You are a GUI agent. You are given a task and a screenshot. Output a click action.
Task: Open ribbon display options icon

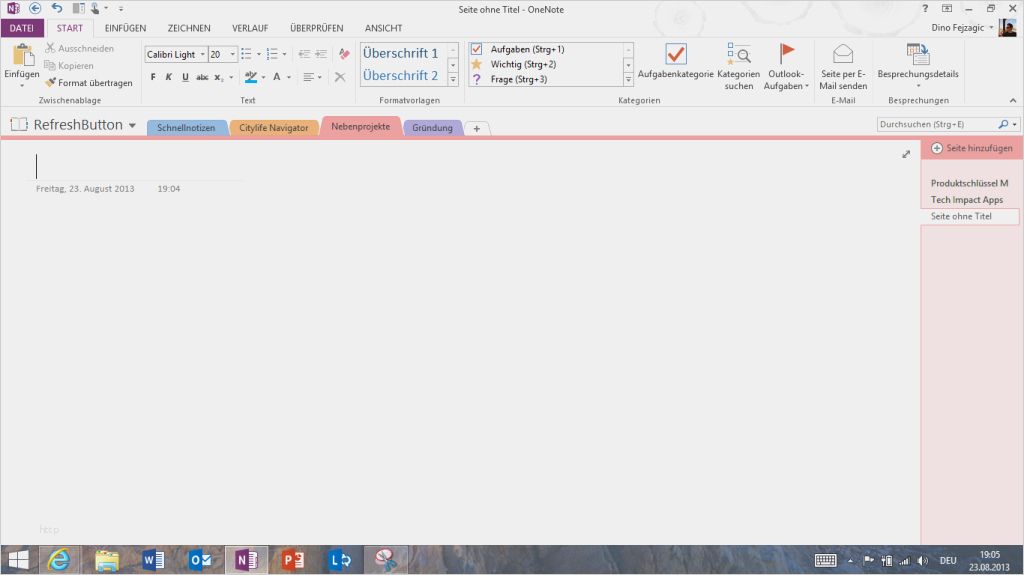[x=947, y=8]
